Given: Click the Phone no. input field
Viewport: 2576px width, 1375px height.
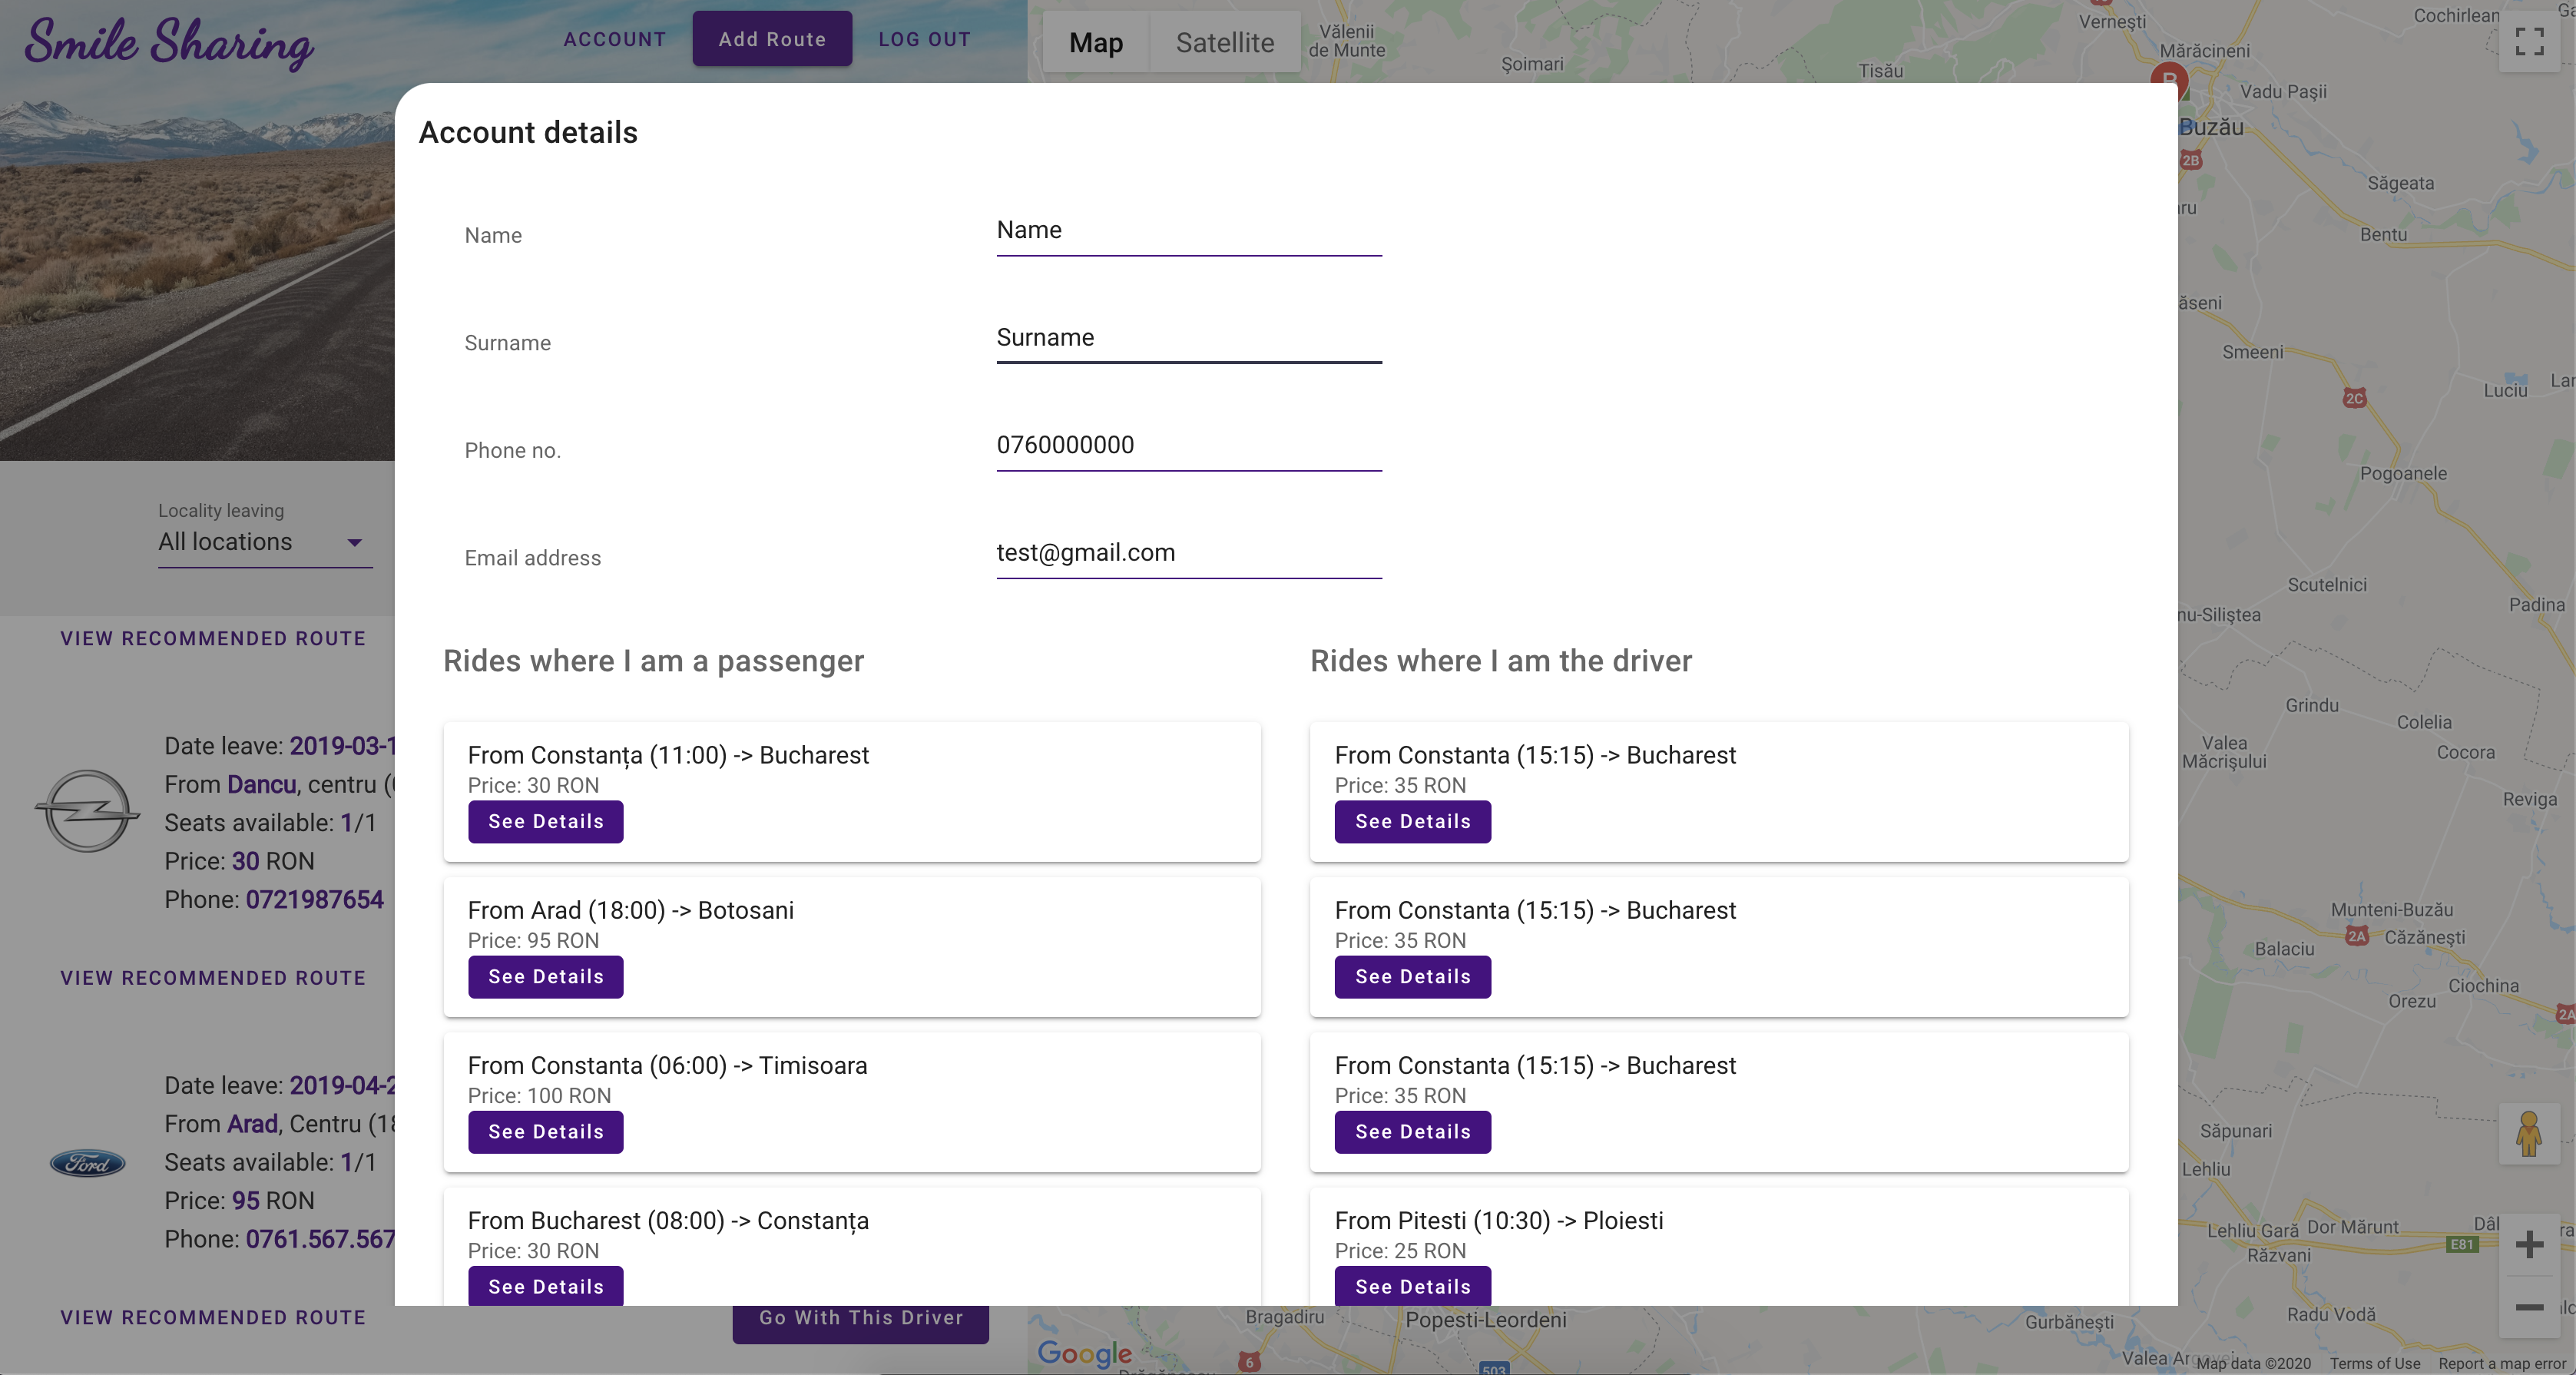Looking at the screenshot, I should tap(1188, 445).
